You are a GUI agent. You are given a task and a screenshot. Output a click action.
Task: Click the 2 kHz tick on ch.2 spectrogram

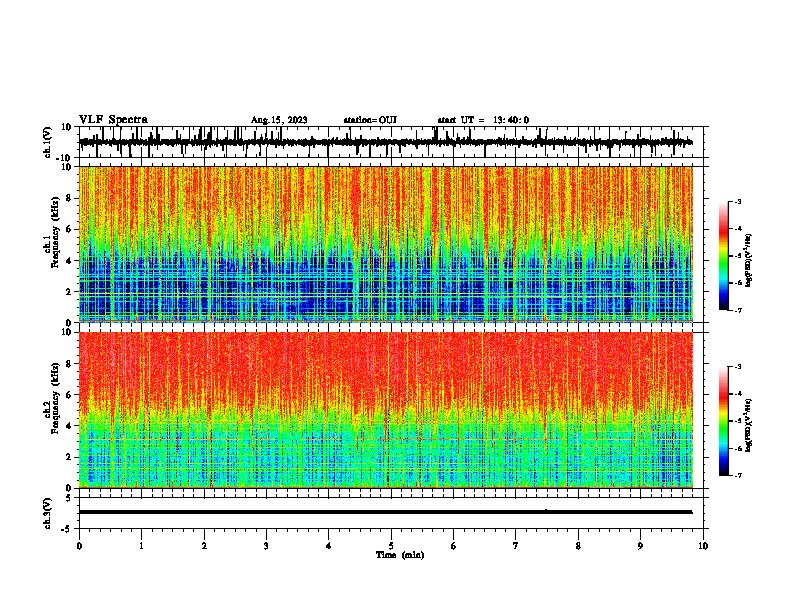tap(69, 457)
